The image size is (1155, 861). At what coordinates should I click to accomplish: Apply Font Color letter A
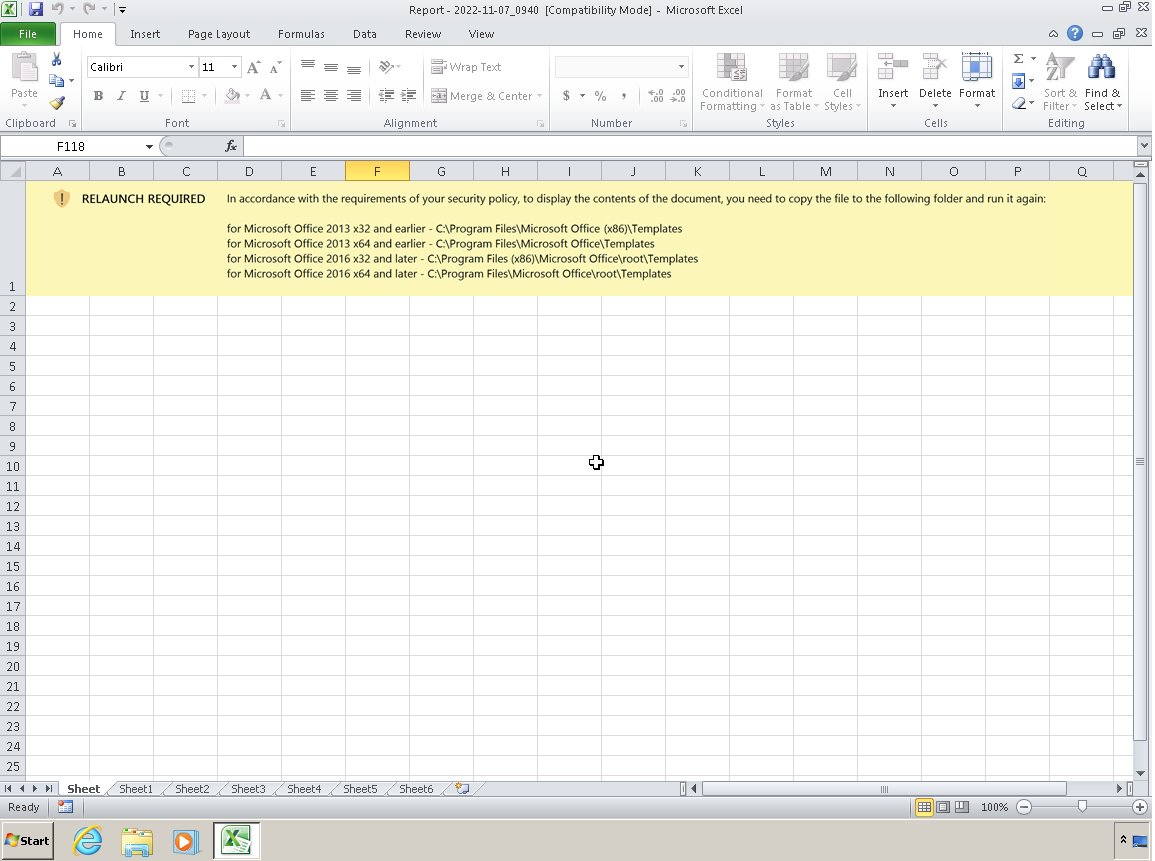[x=265, y=96]
